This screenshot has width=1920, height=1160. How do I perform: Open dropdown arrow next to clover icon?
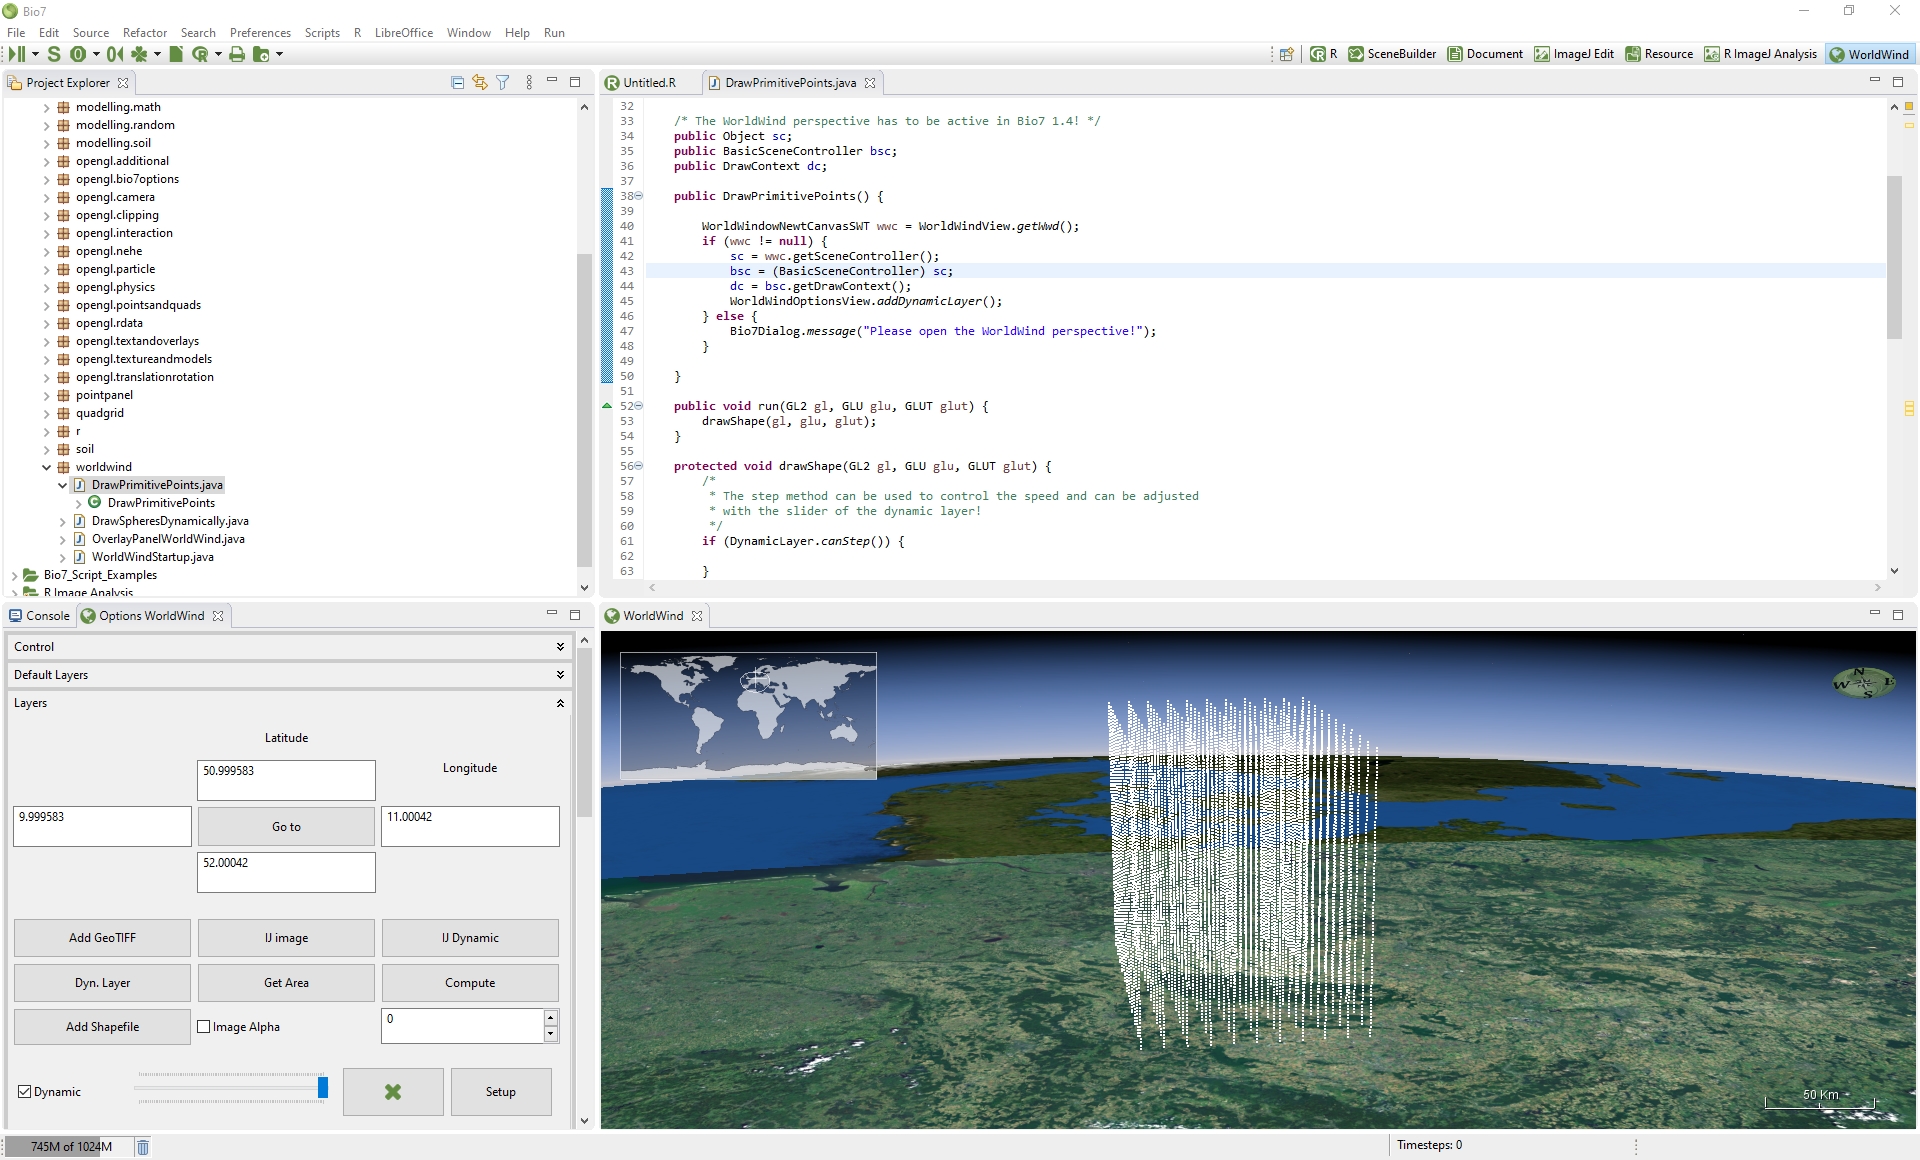click(157, 54)
